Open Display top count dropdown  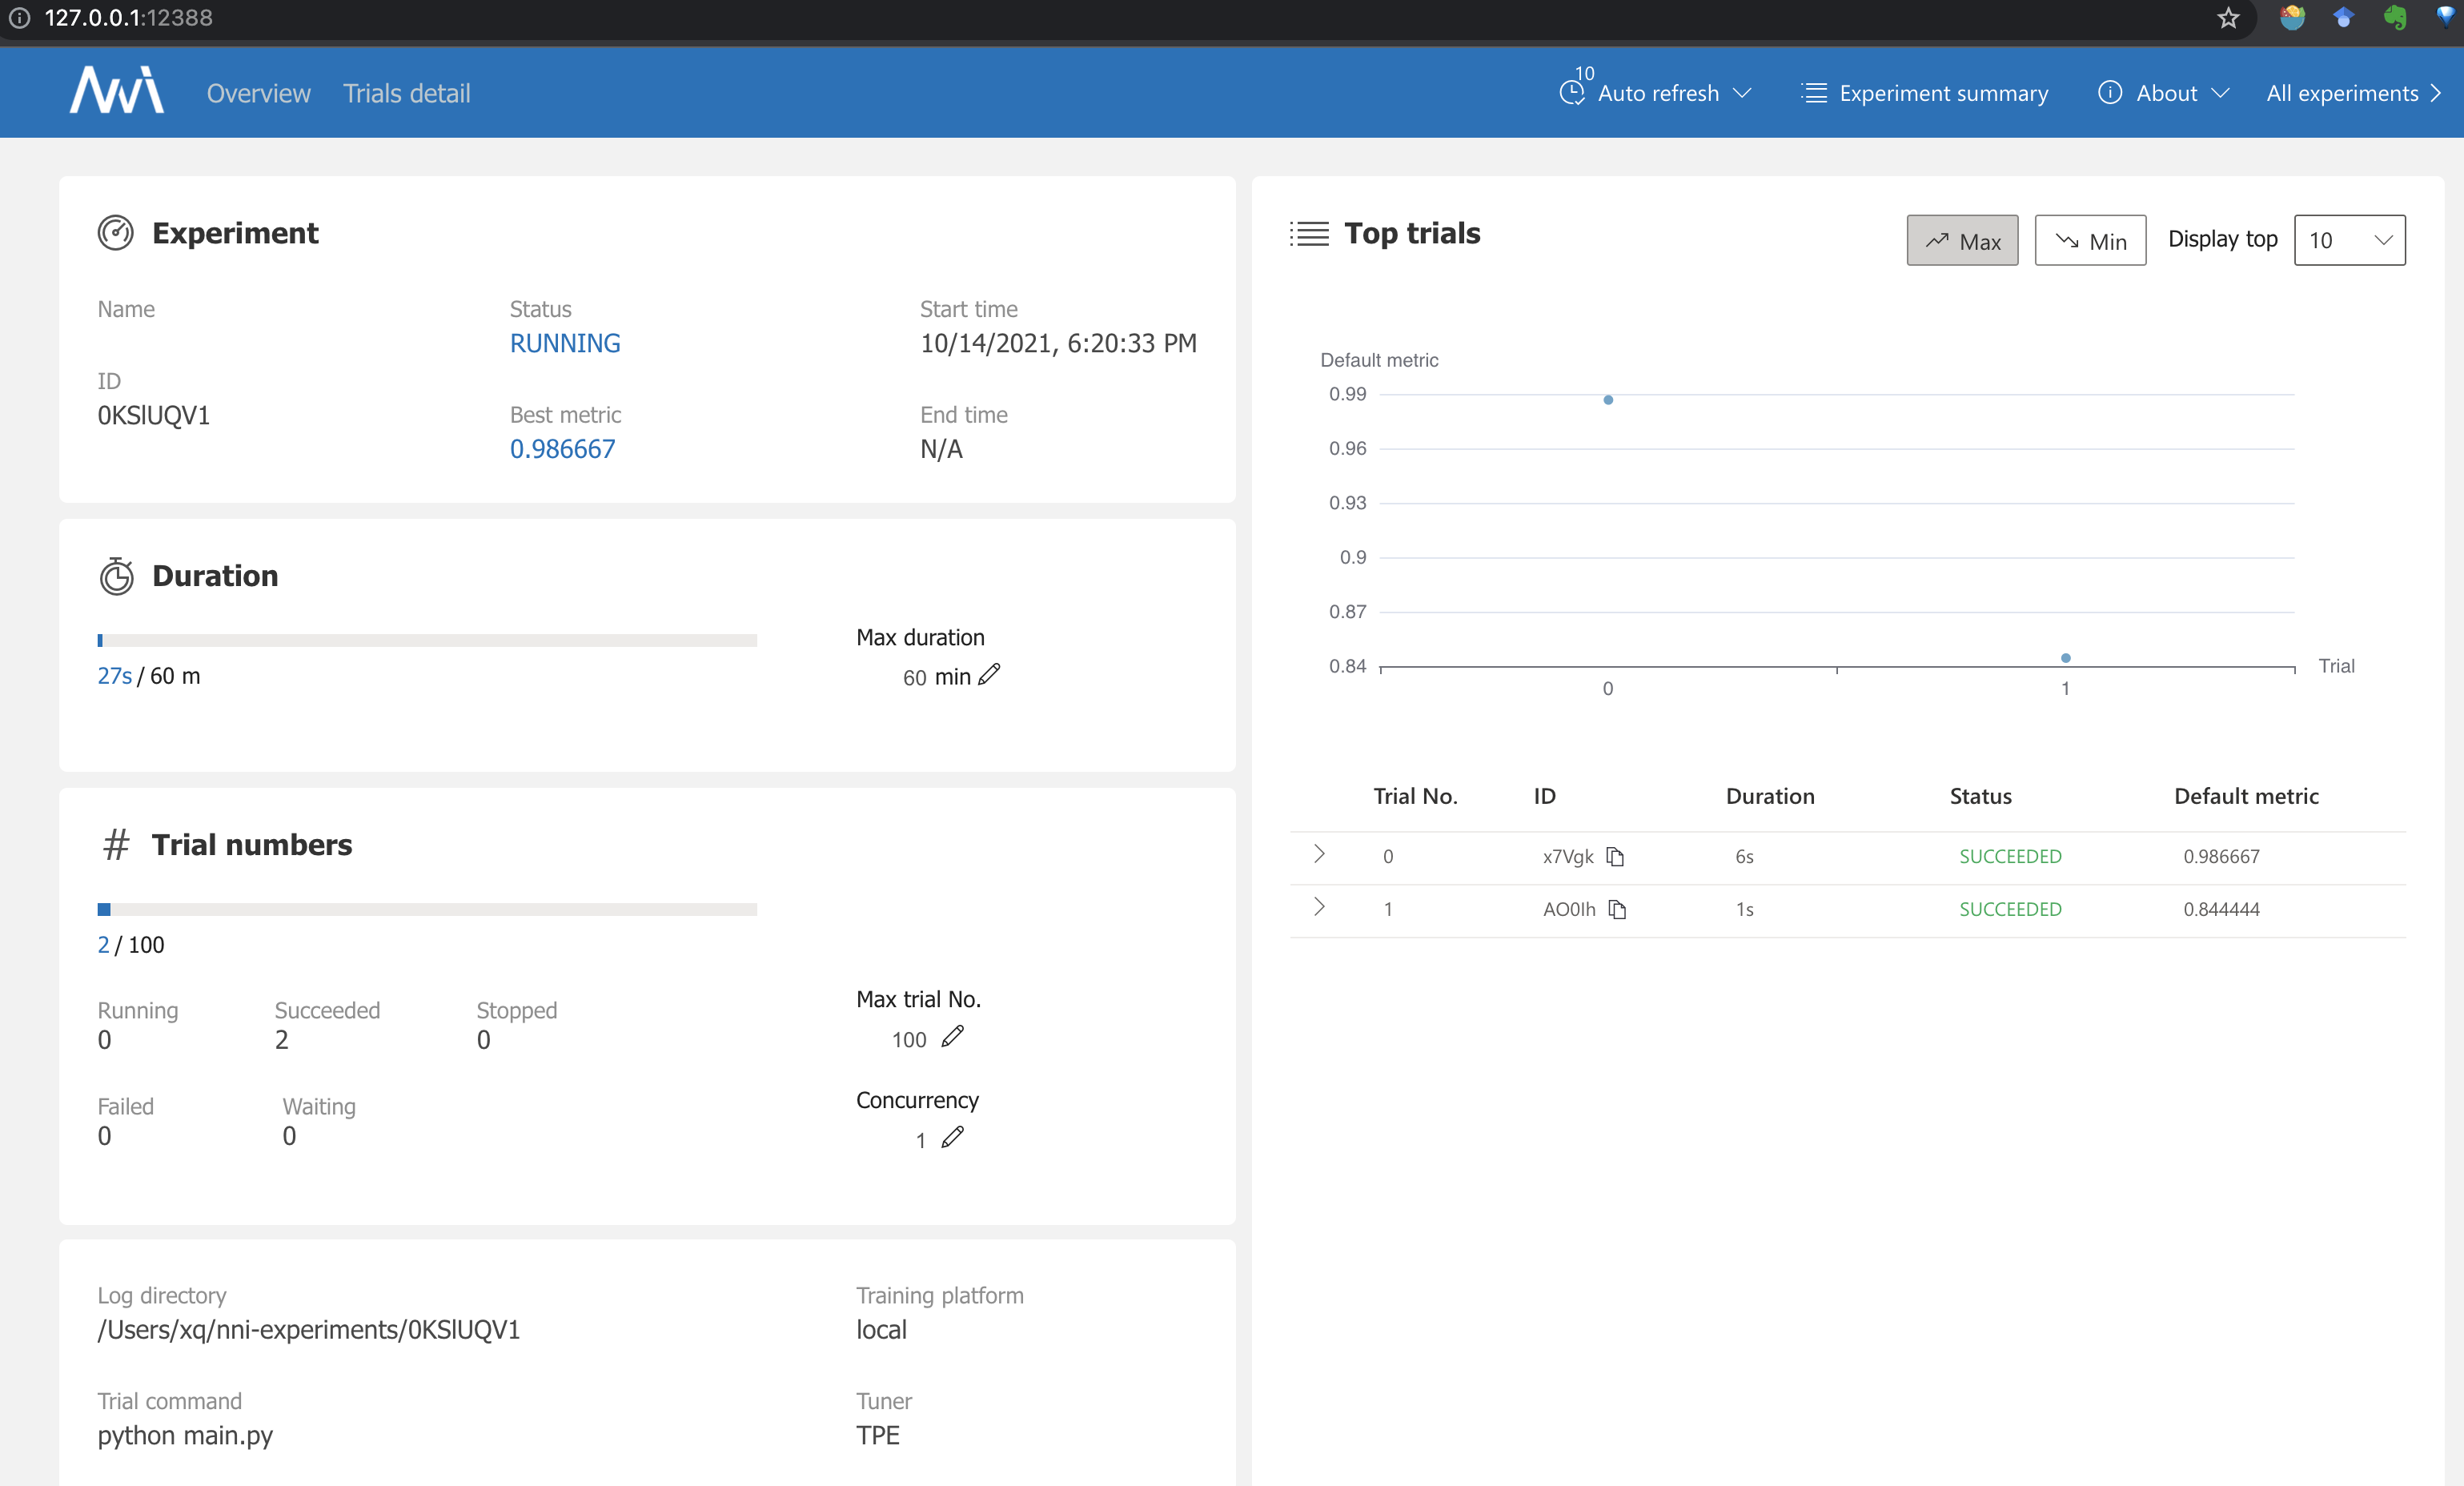pos(2349,240)
